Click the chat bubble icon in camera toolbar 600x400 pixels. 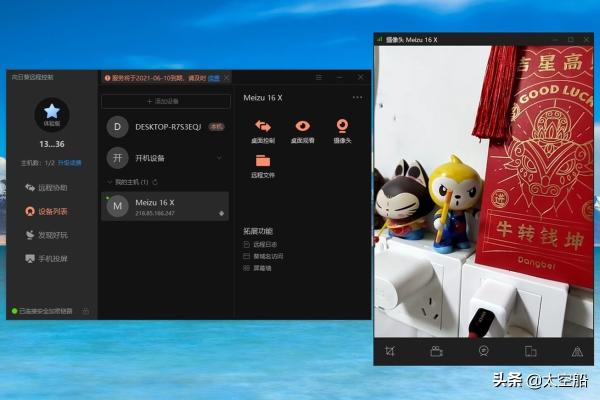coord(484,351)
